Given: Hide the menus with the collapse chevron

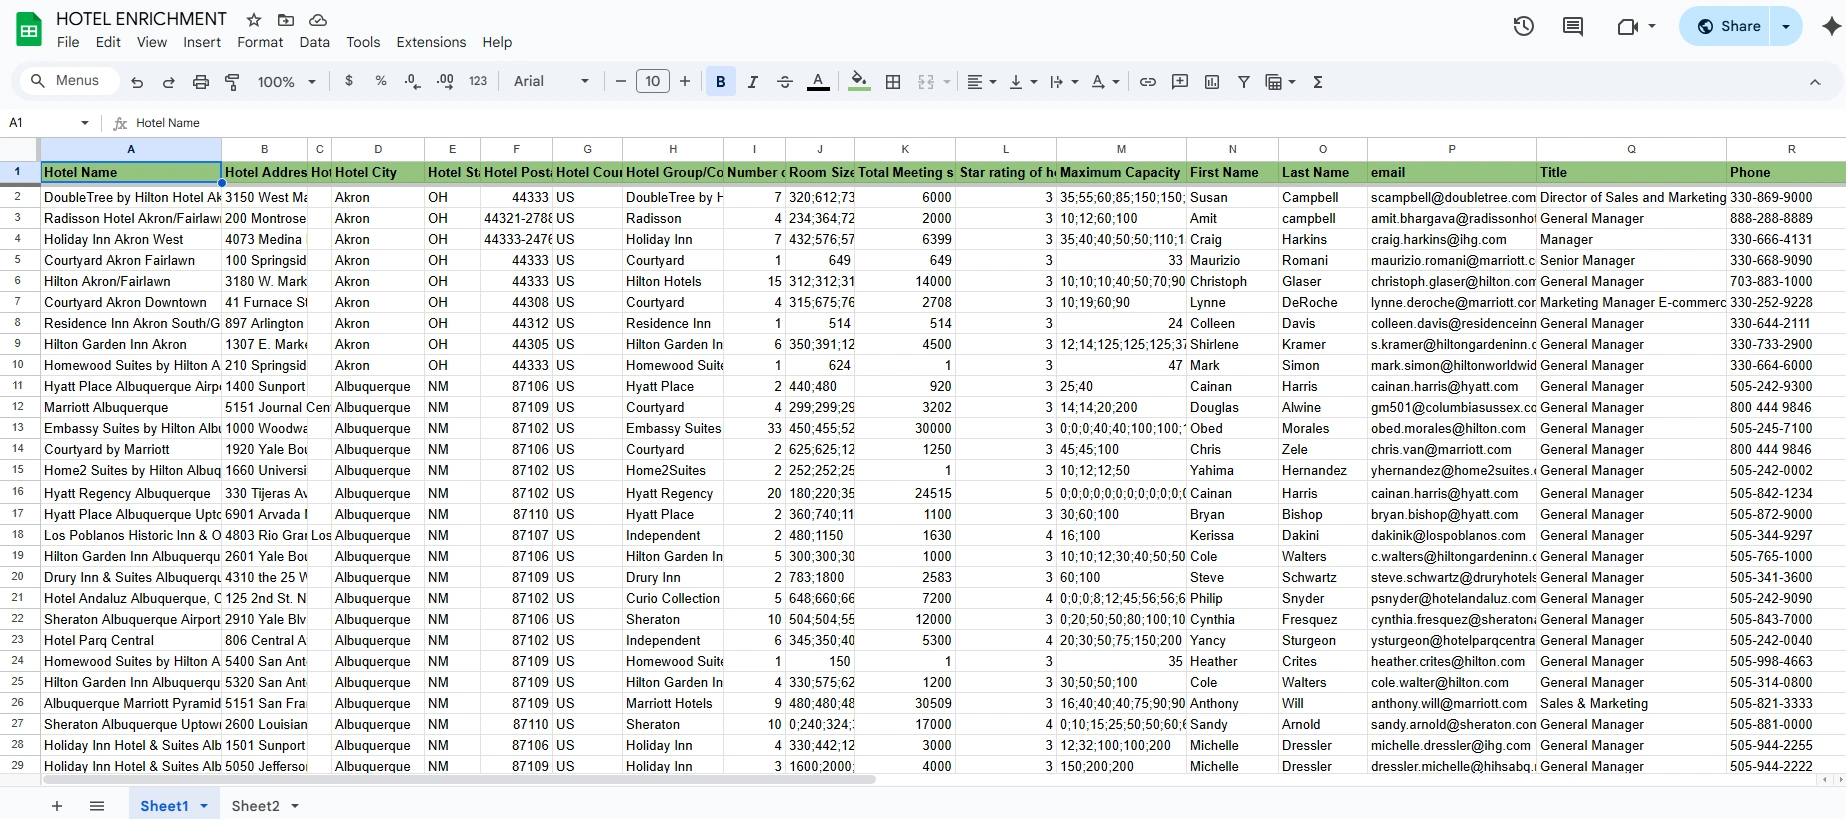Looking at the screenshot, I should pos(1815,82).
